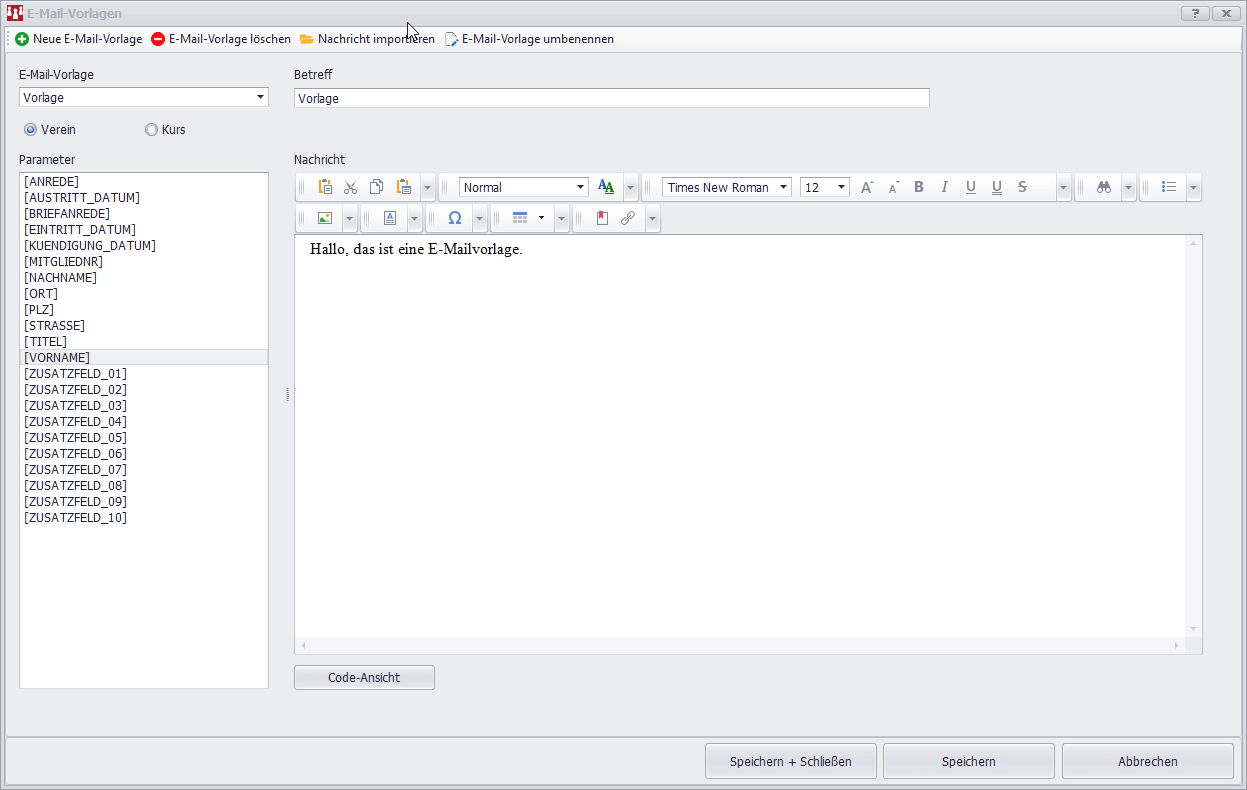The height and width of the screenshot is (790, 1247).
Task: Click the insert image icon
Action: pos(324,218)
